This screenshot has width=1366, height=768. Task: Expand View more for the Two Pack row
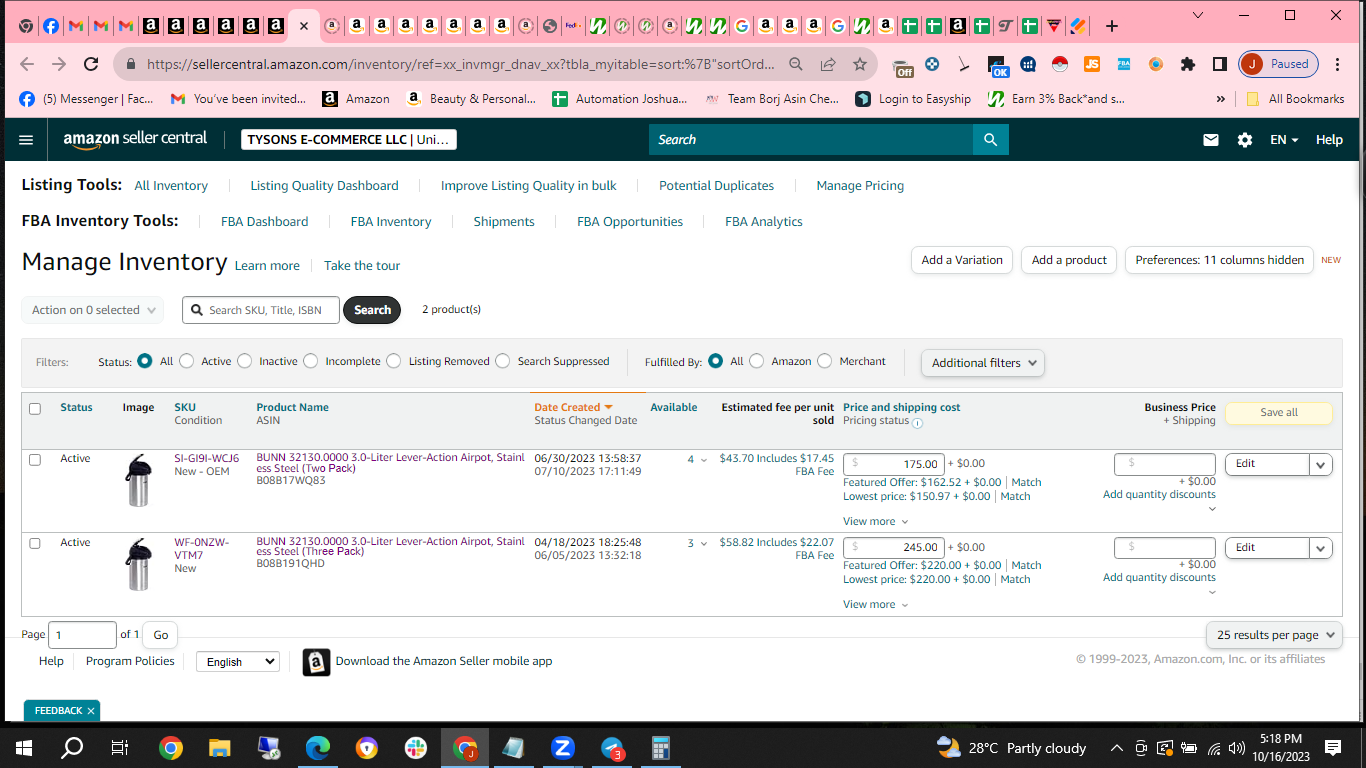[x=876, y=521]
